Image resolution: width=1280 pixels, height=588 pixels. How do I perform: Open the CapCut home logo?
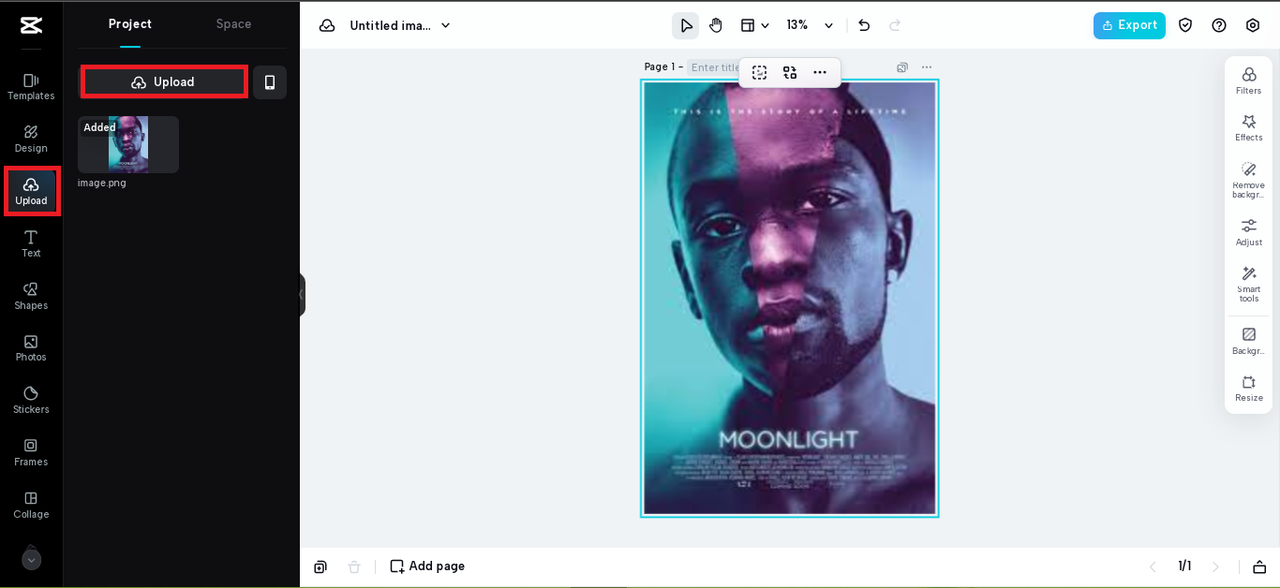[31, 25]
